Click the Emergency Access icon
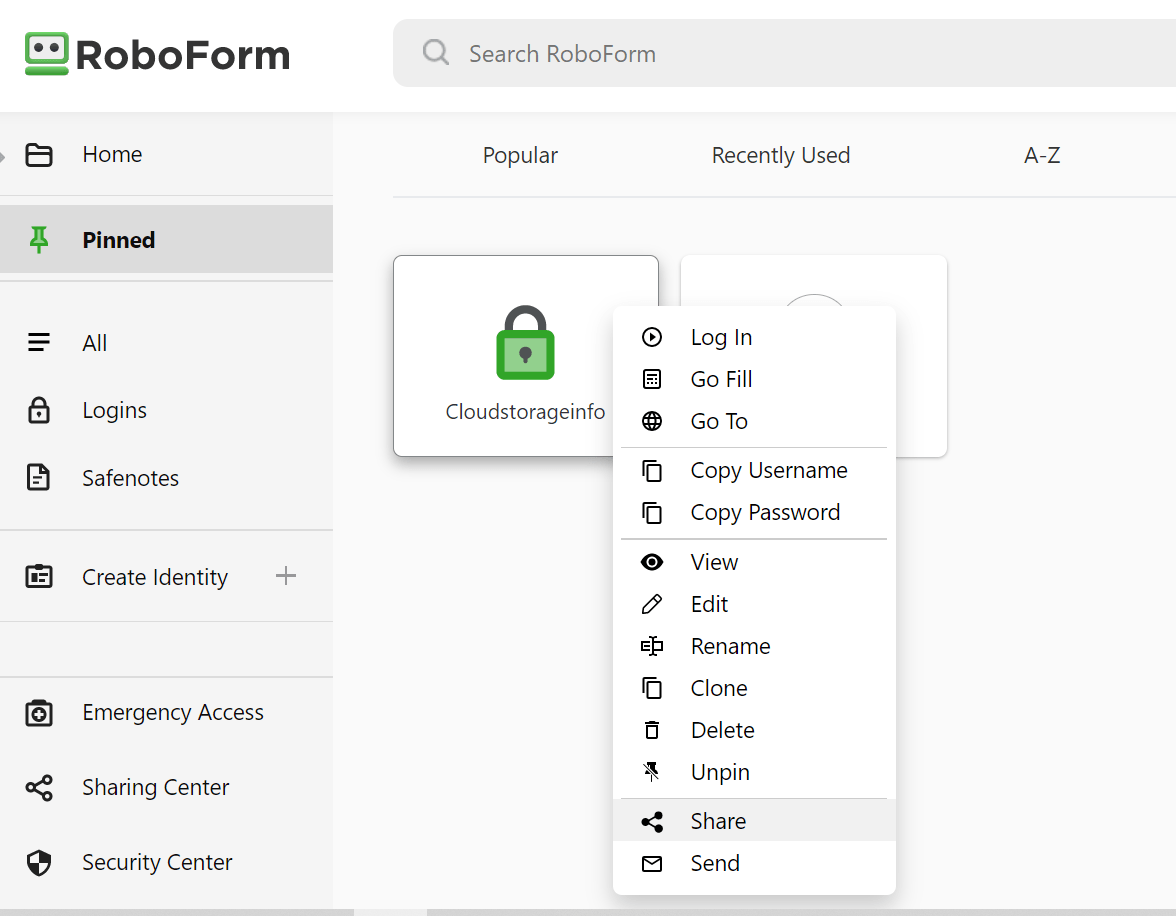The image size is (1176, 916). click(x=40, y=713)
